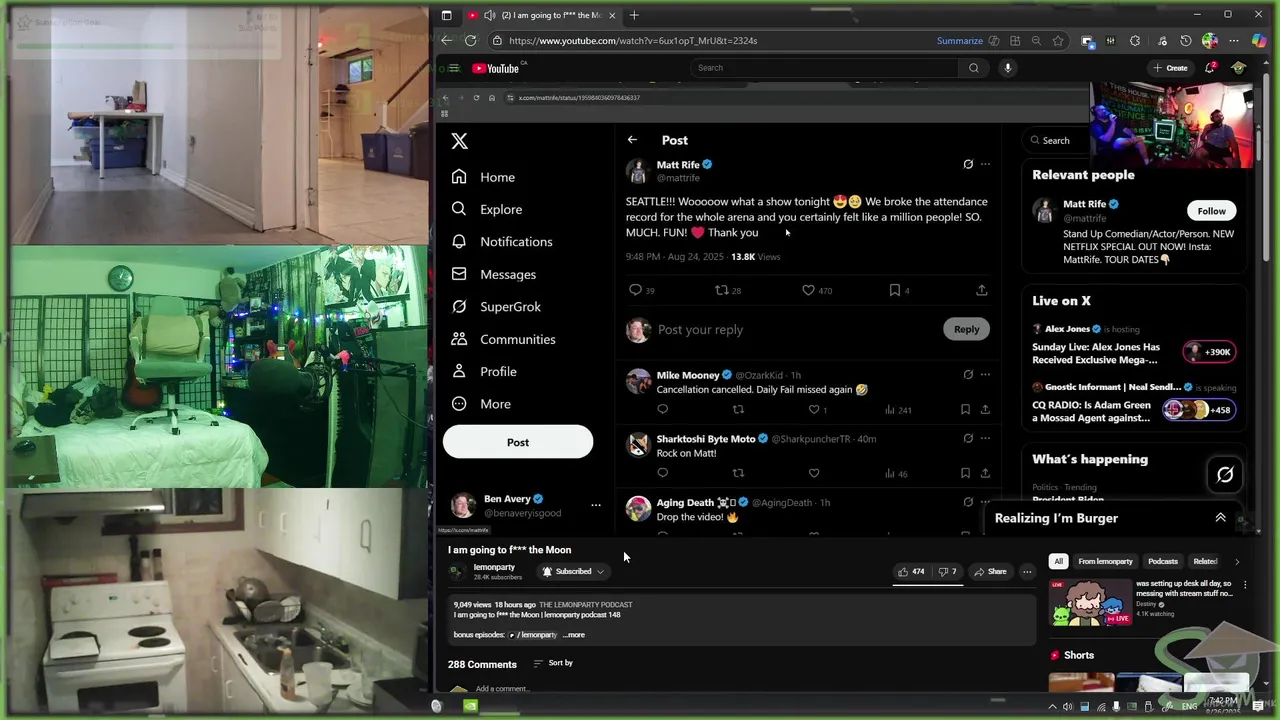1280x720 pixels.
Task: Open YouTube Create menu
Action: pyautogui.click(x=1170, y=68)
